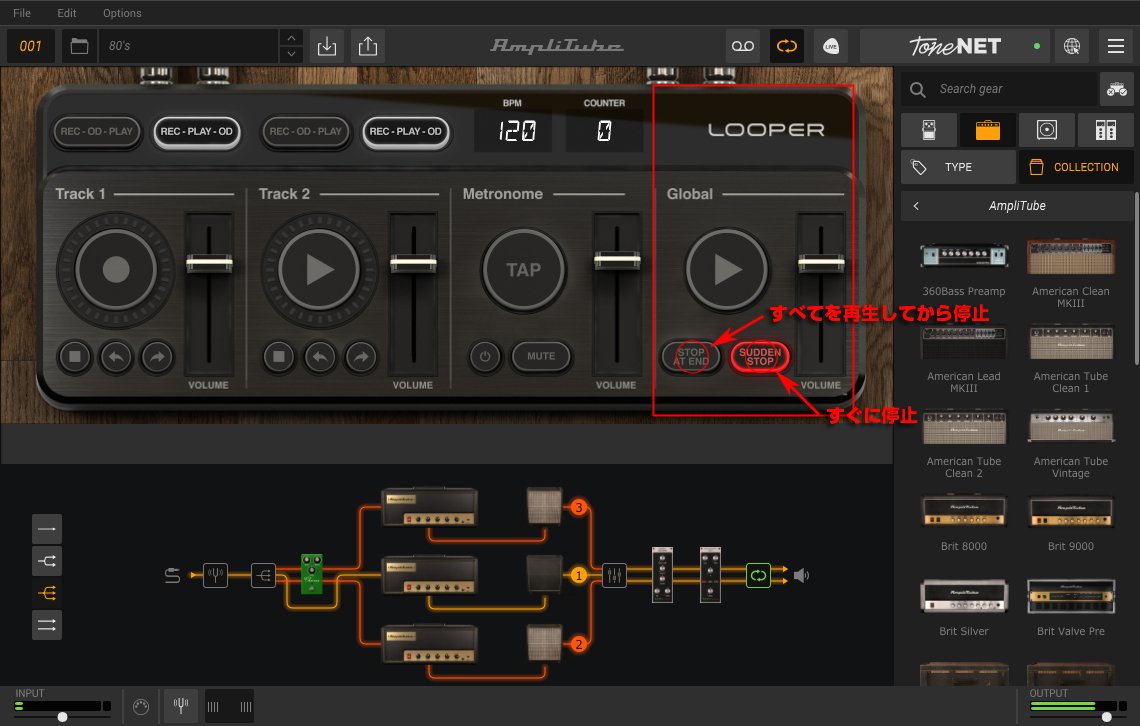This screenshot has height=726, width=1140.
Task: Select two-path split routing icon
Action: [x=47, y=561]
